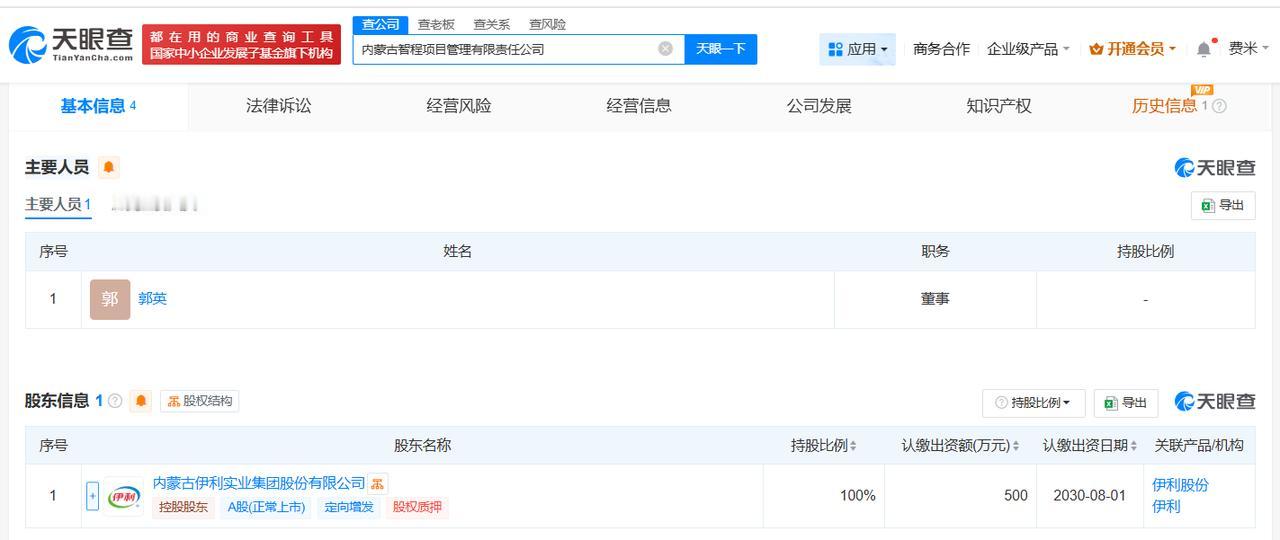
Task: Open the 伊利 related institution link
Action: pos(1167,506)
